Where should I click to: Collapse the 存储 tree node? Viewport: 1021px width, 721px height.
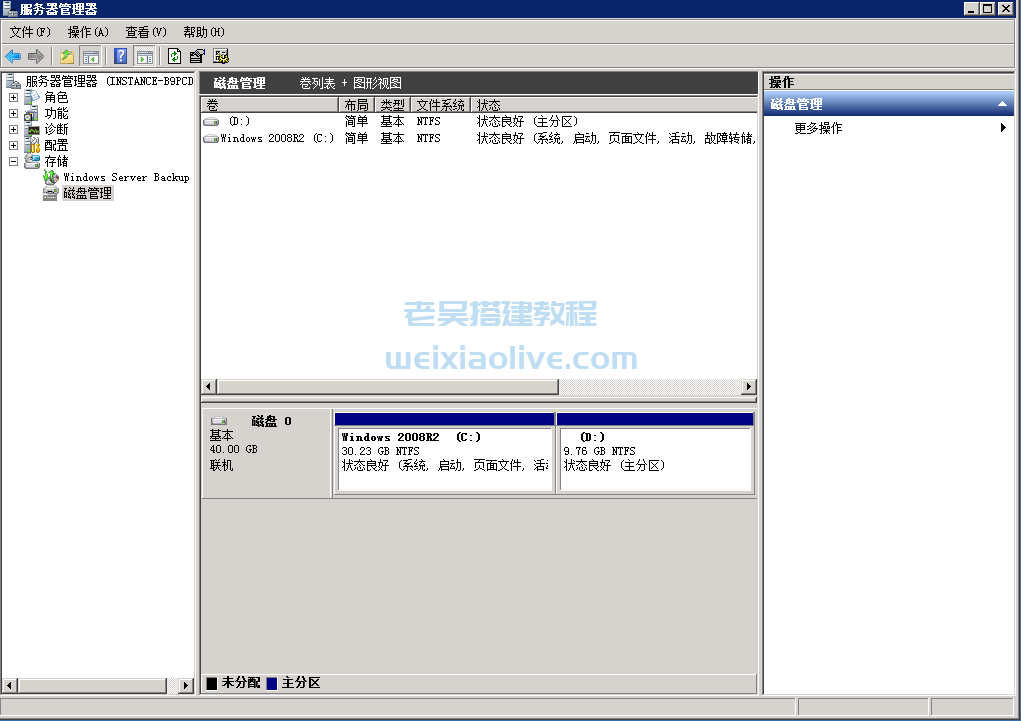[13, 161]
